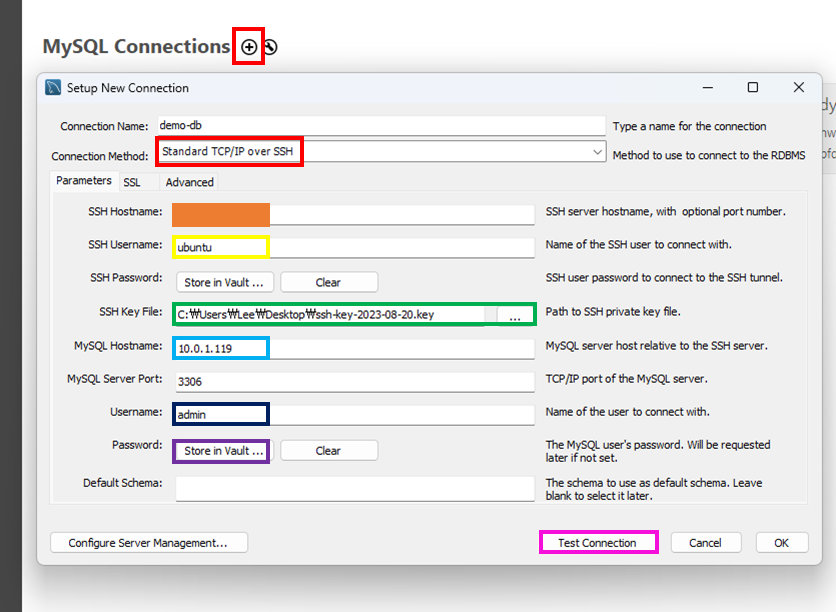The image size is (836, 612).
Task: Store MySQL password in vault
Action: coord(224,450)
